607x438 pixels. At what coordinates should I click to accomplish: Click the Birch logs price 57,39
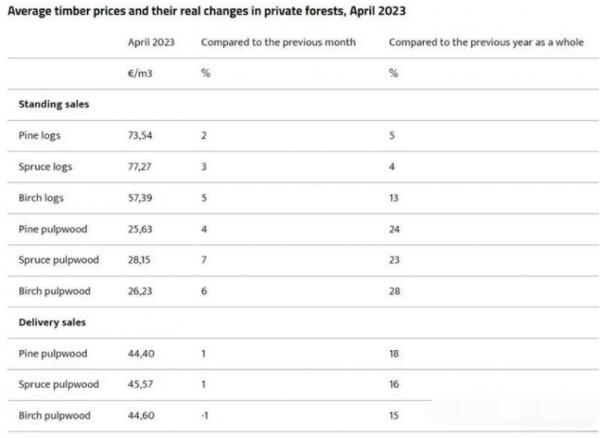(143, 198)
